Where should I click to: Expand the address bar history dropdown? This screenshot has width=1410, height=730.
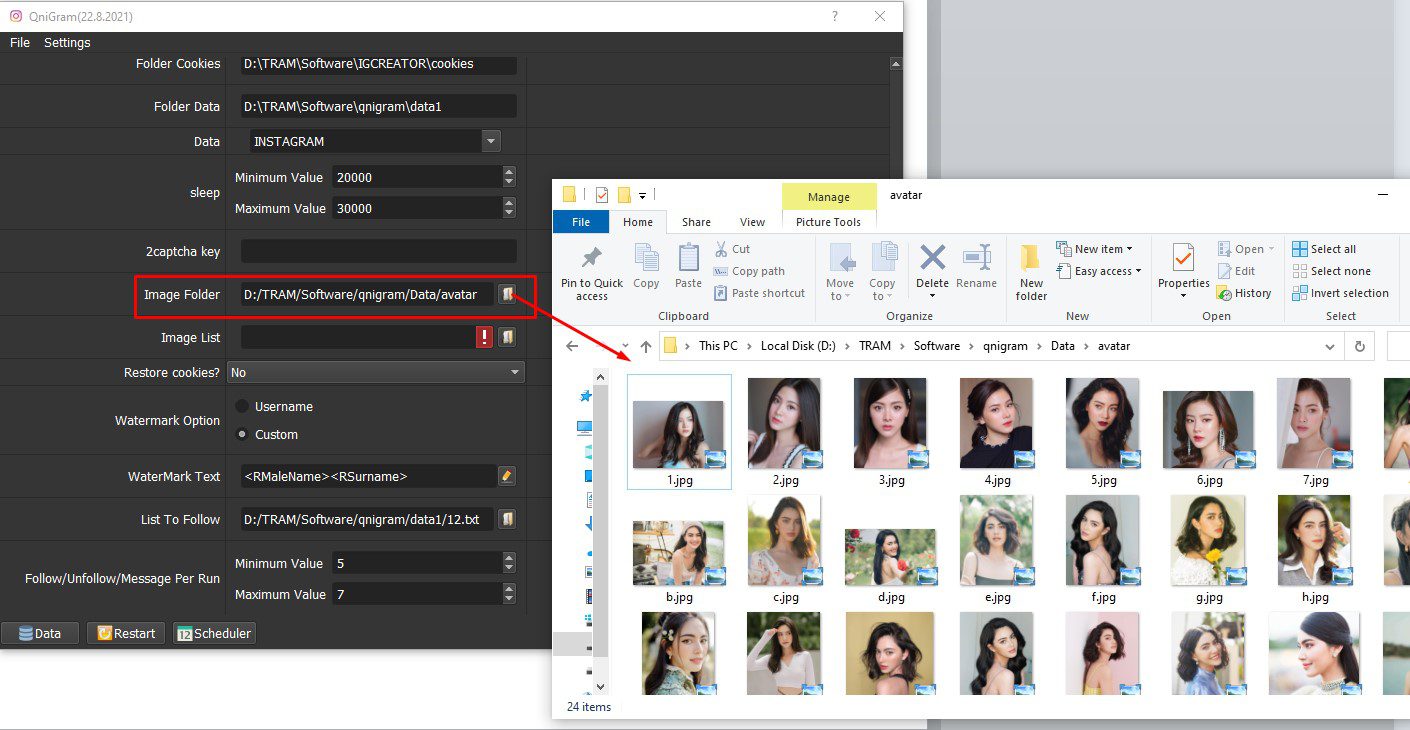click(1330, 346)
